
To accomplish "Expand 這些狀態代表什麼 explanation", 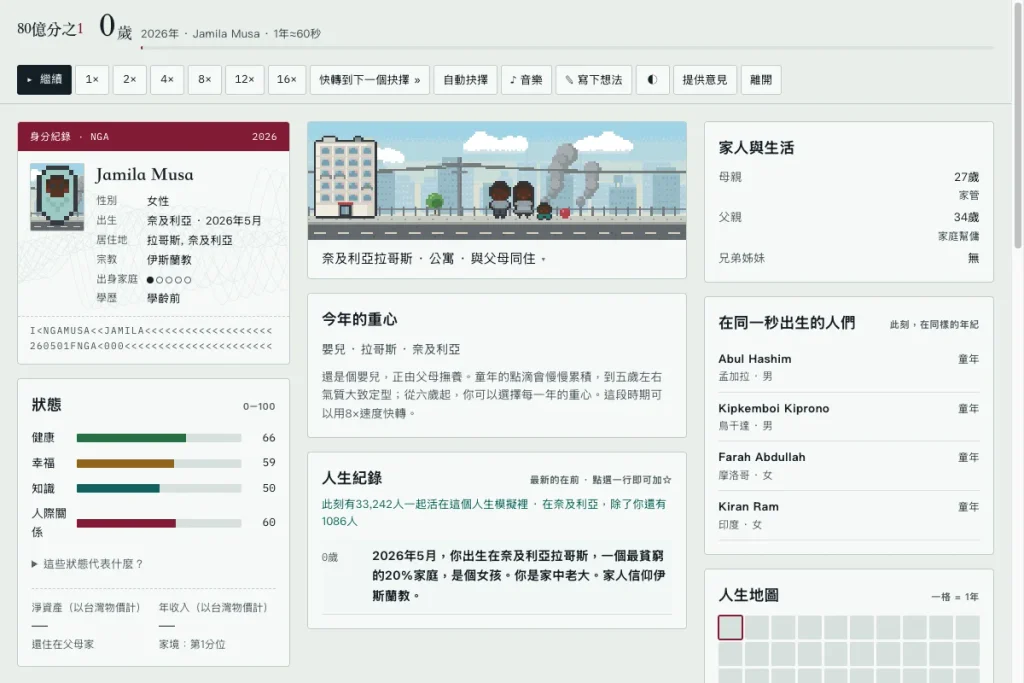I will tap(88, 564).
